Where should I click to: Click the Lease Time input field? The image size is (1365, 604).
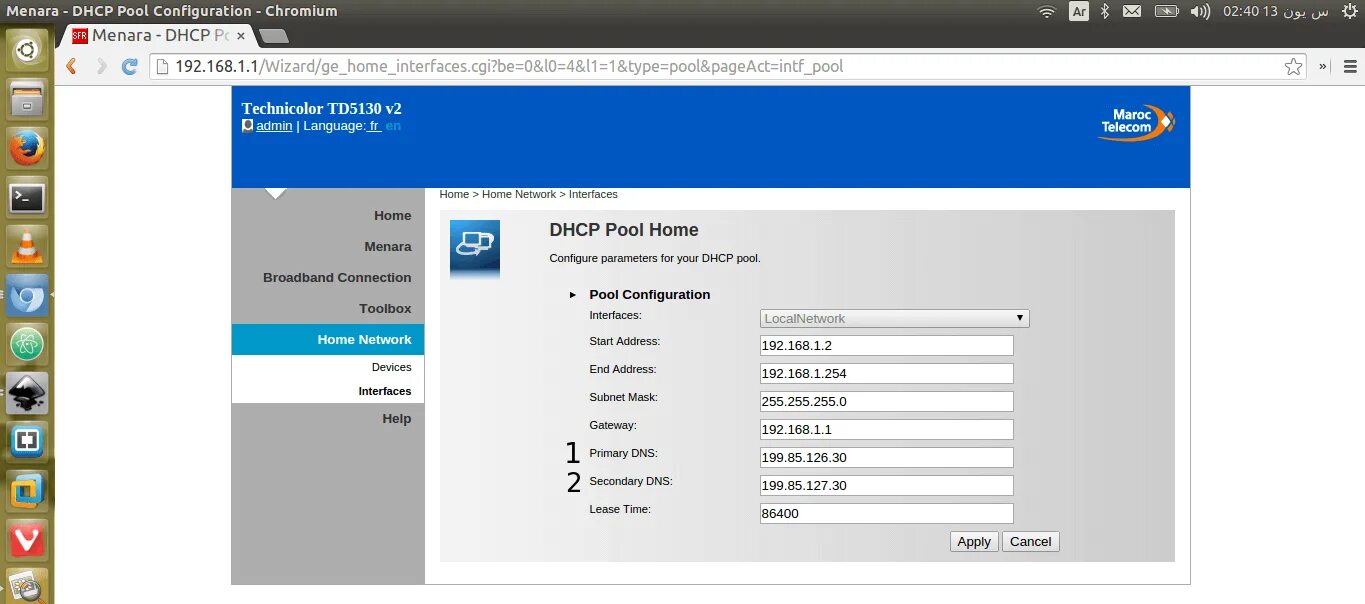pyautogui.click(x=887, y=514)
